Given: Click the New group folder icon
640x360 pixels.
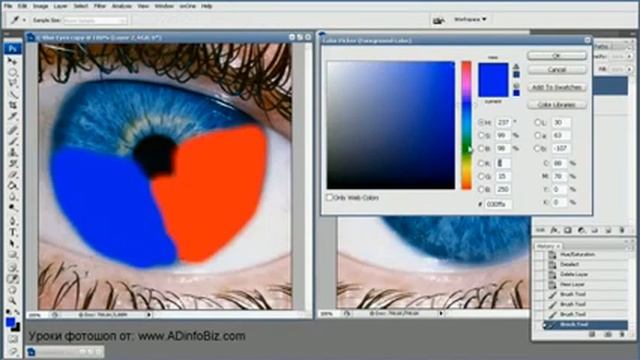Looking at the screenshot, I should [595, 231].
